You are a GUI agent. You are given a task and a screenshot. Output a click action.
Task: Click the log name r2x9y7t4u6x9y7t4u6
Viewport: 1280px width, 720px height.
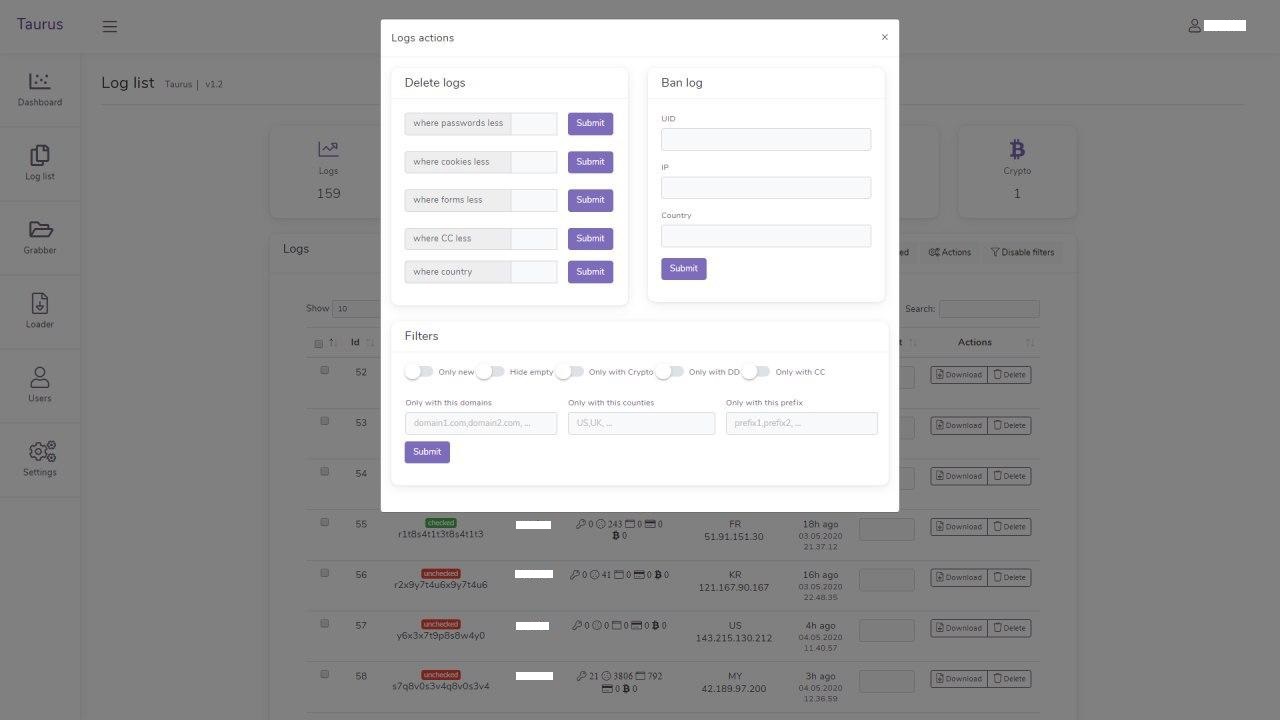(x=441, y=585)
